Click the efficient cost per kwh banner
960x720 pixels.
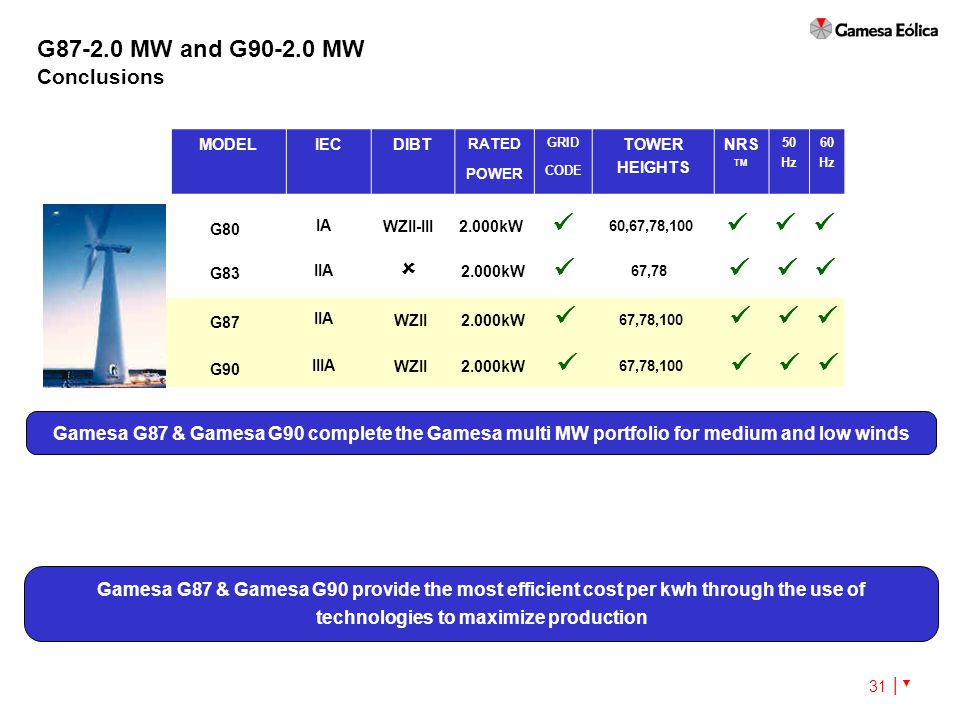481,604
